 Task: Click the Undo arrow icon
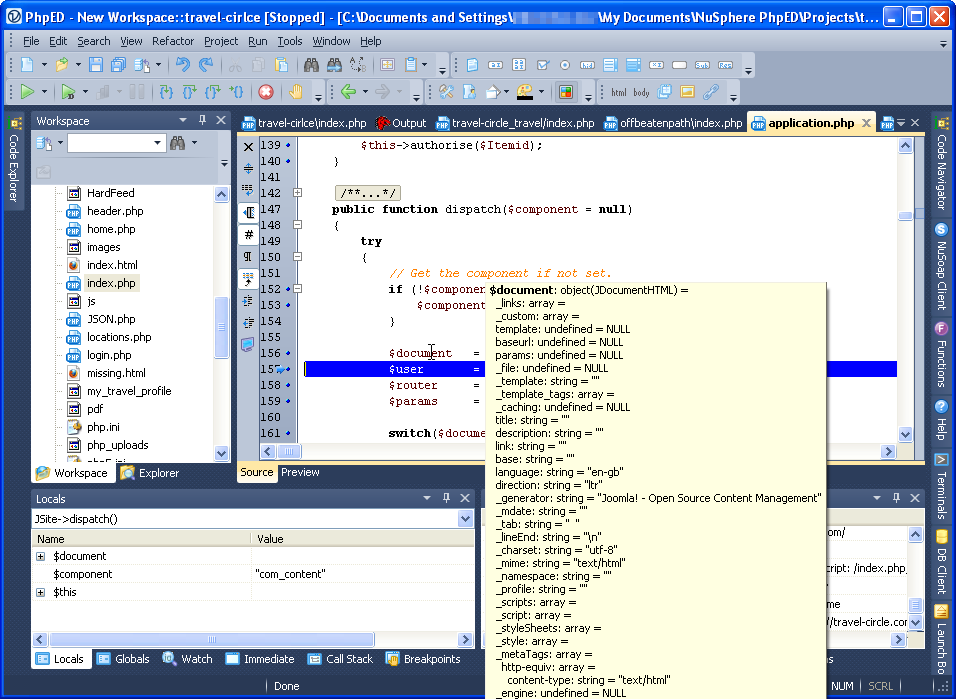coord(182,65)
